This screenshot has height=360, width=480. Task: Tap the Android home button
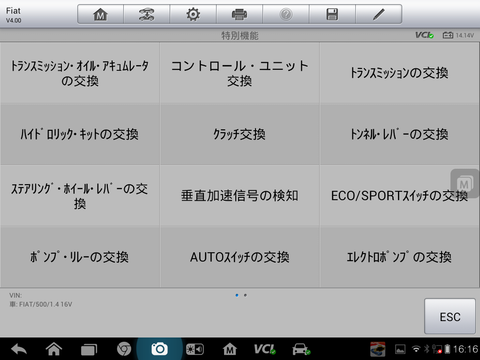54,349
